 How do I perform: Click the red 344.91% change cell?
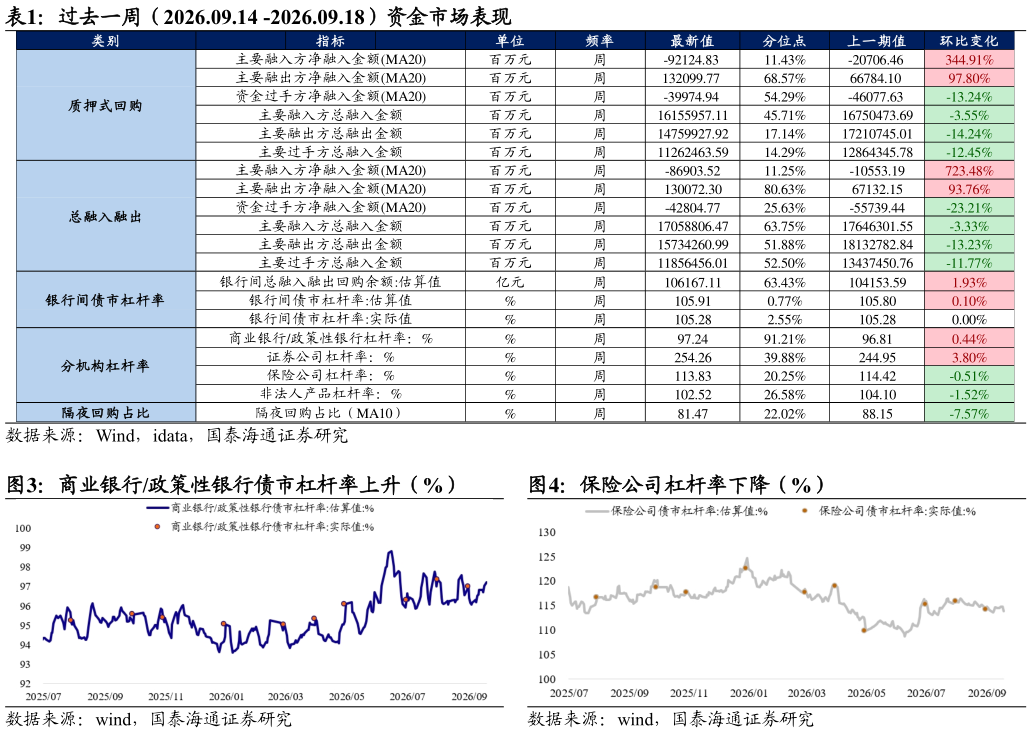[x=969, y=60]
